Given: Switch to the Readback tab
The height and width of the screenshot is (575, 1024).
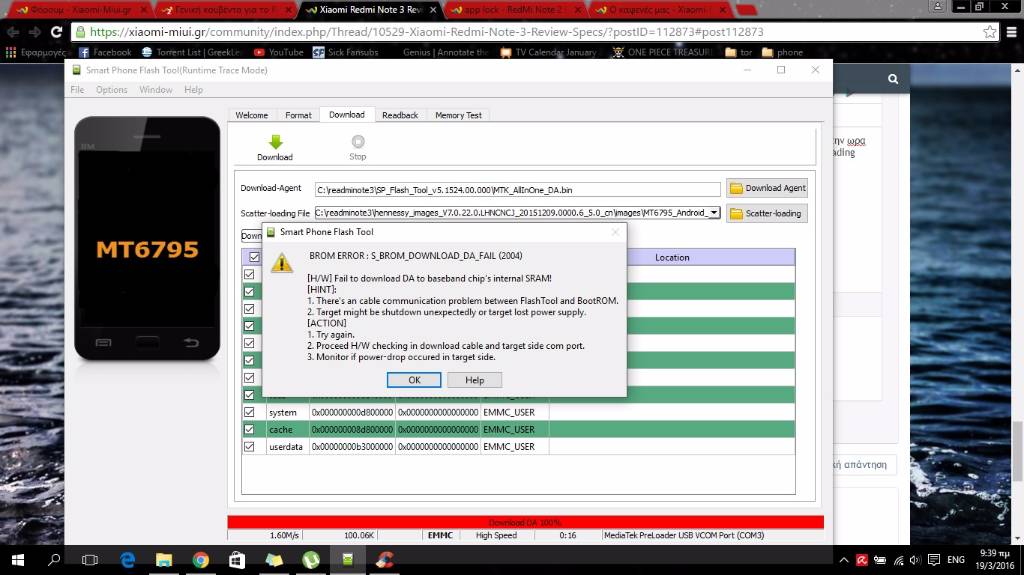Looking at the screenshot, I should (x=400, y=115).
